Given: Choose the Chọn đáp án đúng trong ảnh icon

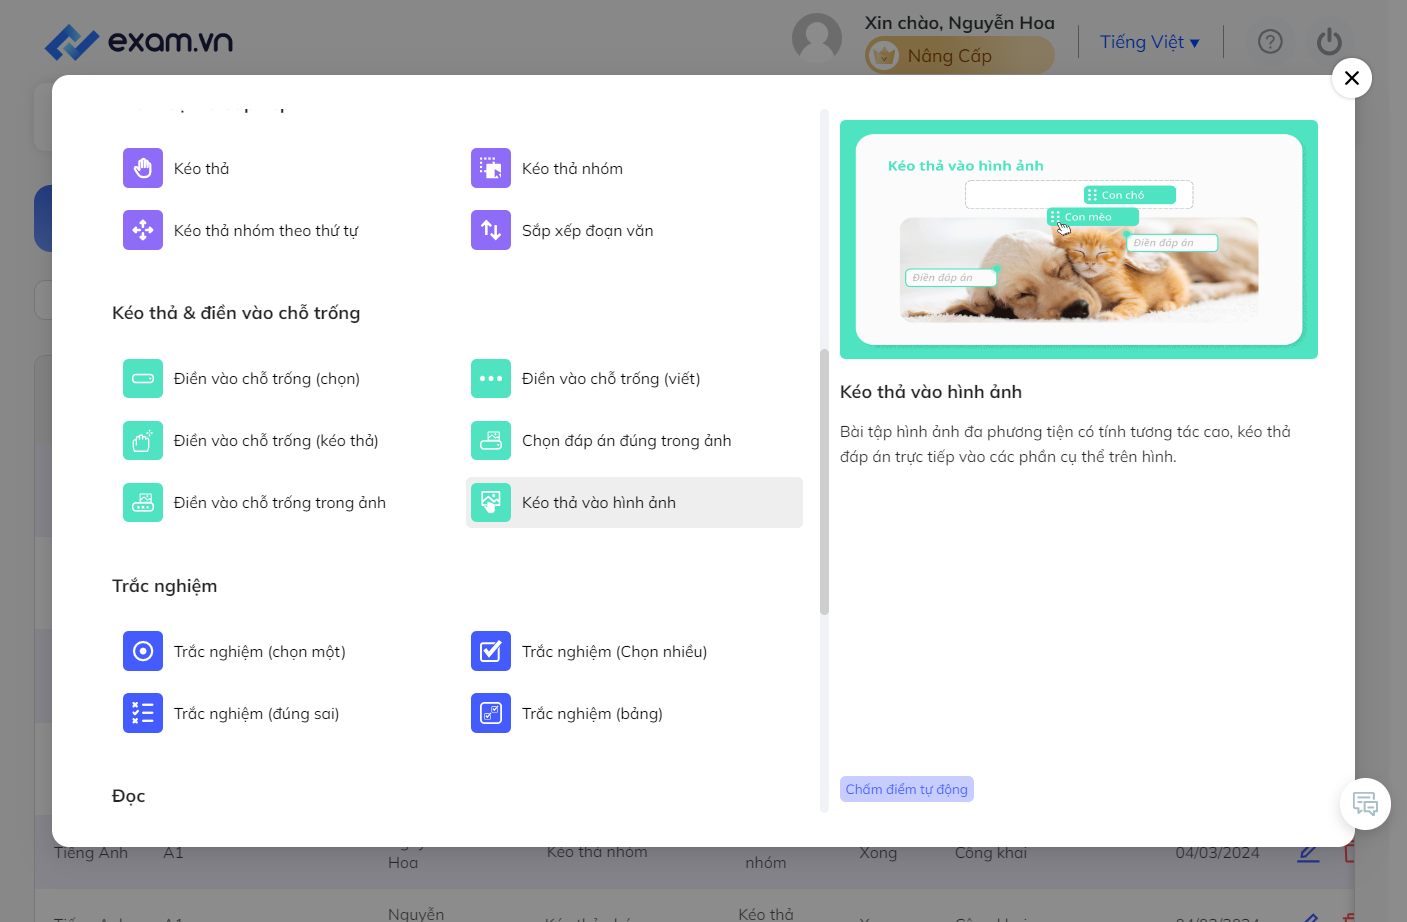Looking at the screenshot, I should [x=491, y=440].
